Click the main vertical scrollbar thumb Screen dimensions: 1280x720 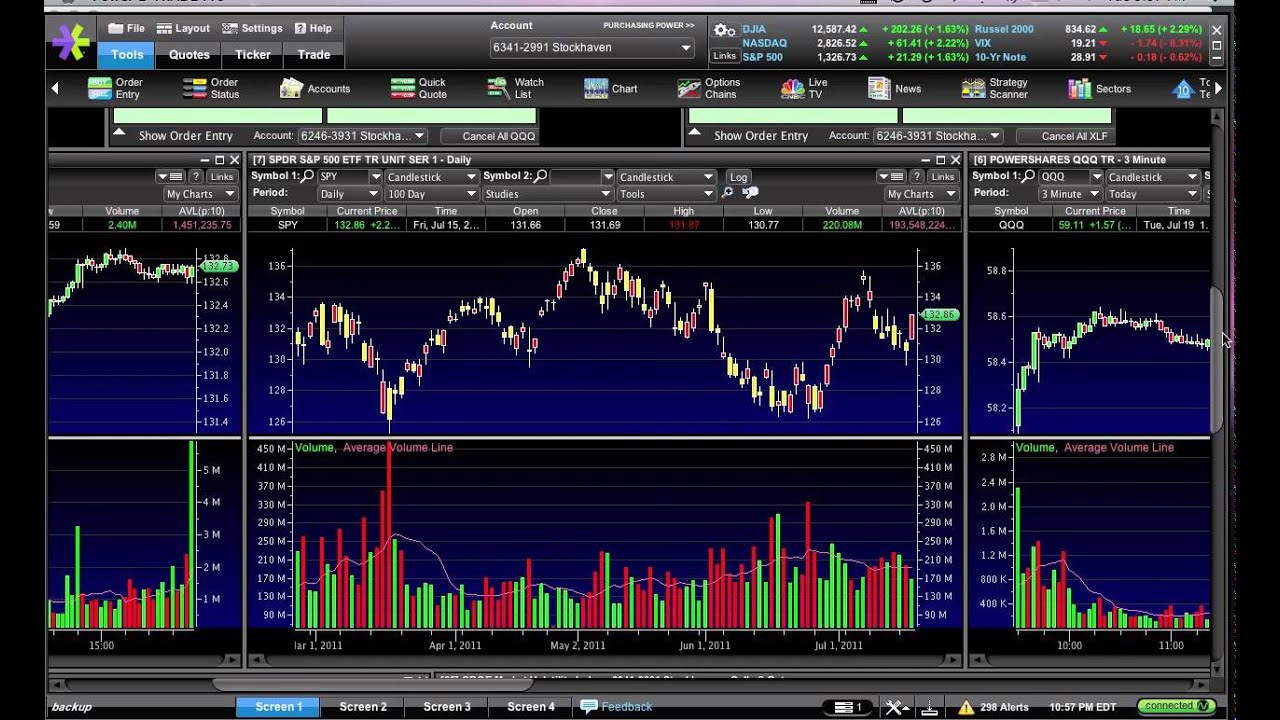[1217, 360]
